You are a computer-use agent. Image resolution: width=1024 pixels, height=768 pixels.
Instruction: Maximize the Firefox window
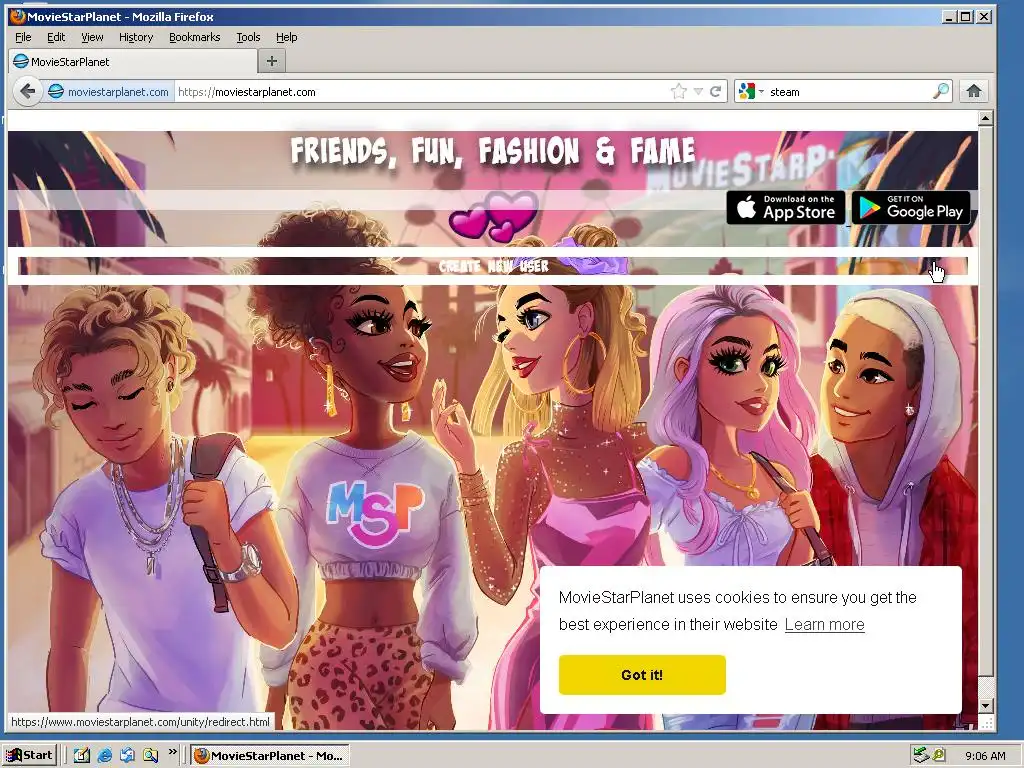(966, 16)
